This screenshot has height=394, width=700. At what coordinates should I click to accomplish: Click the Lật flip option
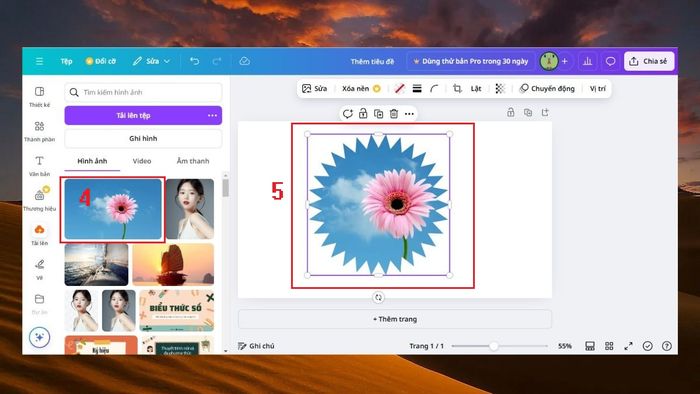[x=476, y=88]
